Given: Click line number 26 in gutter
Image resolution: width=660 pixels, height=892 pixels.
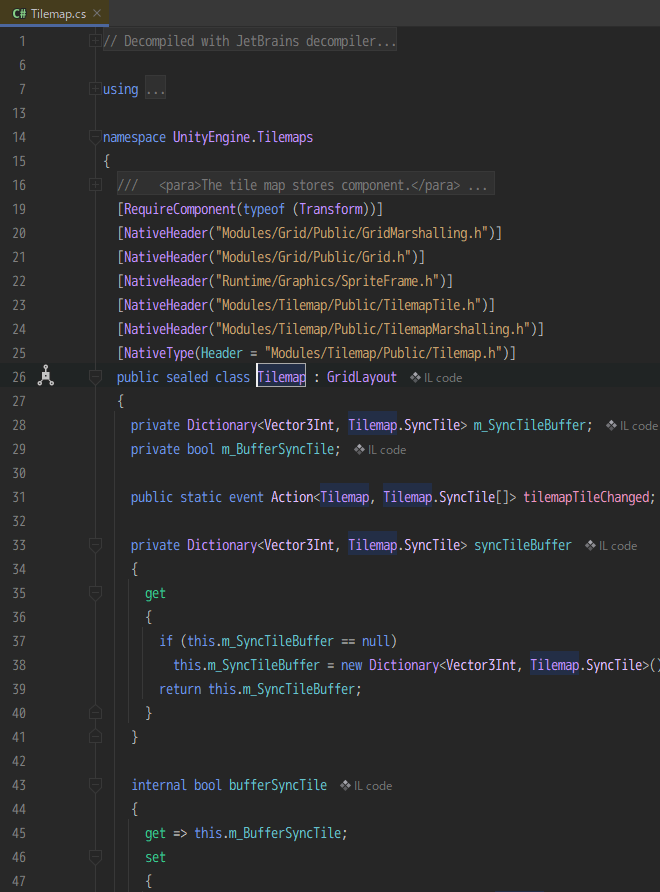Looking at the screenshot, I should (x=19, y=377).
